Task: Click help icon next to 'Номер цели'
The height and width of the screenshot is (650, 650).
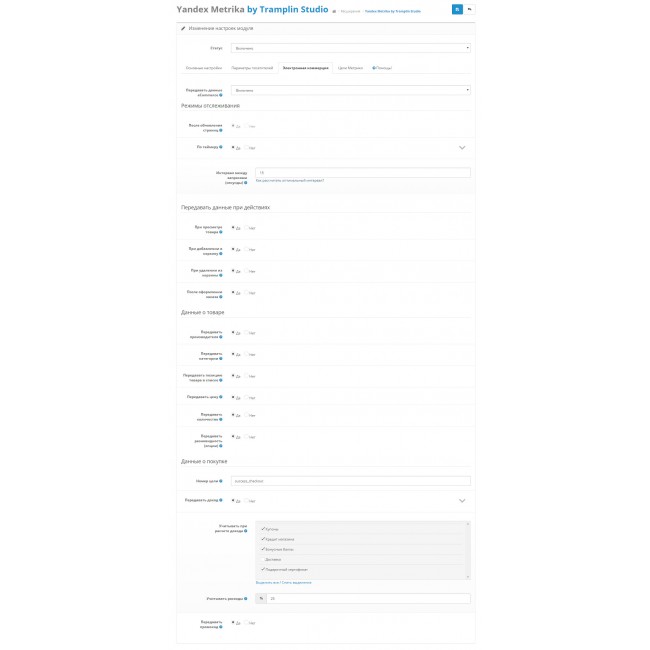Action: [220, 481]
